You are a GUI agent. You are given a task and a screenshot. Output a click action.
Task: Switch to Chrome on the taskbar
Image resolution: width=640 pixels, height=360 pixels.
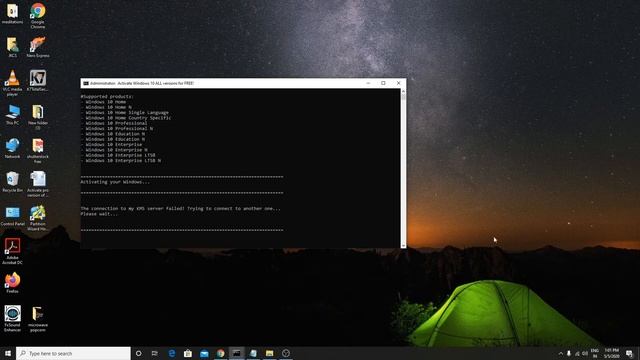click(220, 353)
